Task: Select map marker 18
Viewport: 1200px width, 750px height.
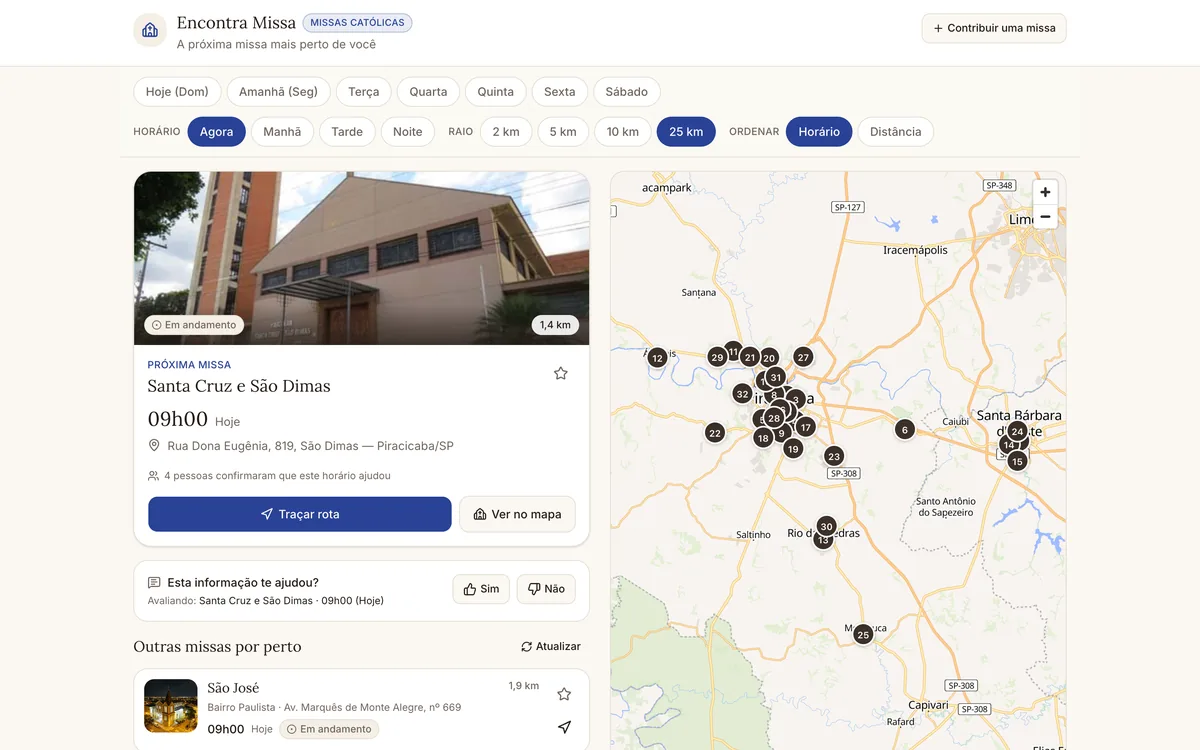Action: [763, 438]
